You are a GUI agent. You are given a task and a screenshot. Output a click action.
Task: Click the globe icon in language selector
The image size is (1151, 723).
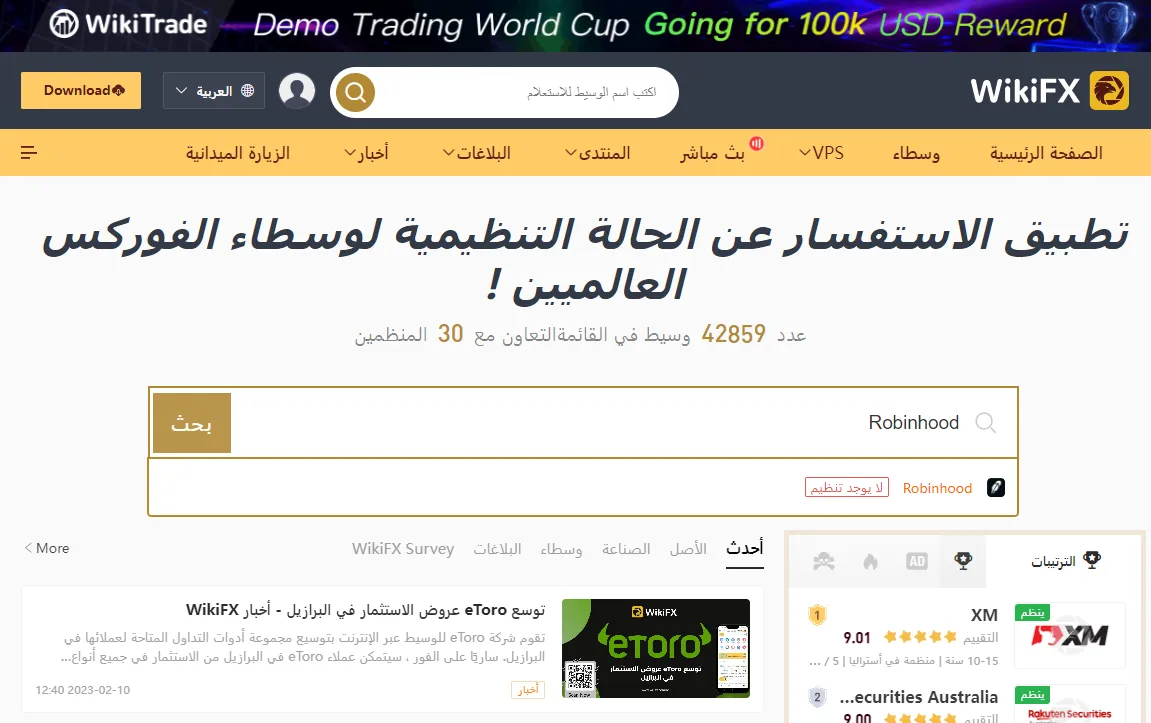(247, 90)
